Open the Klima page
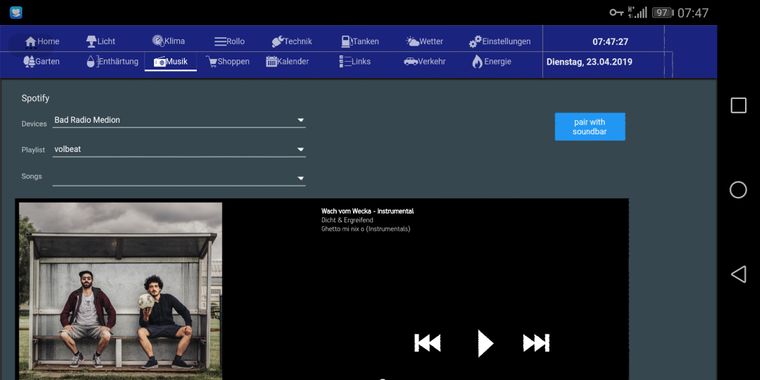 168,41
